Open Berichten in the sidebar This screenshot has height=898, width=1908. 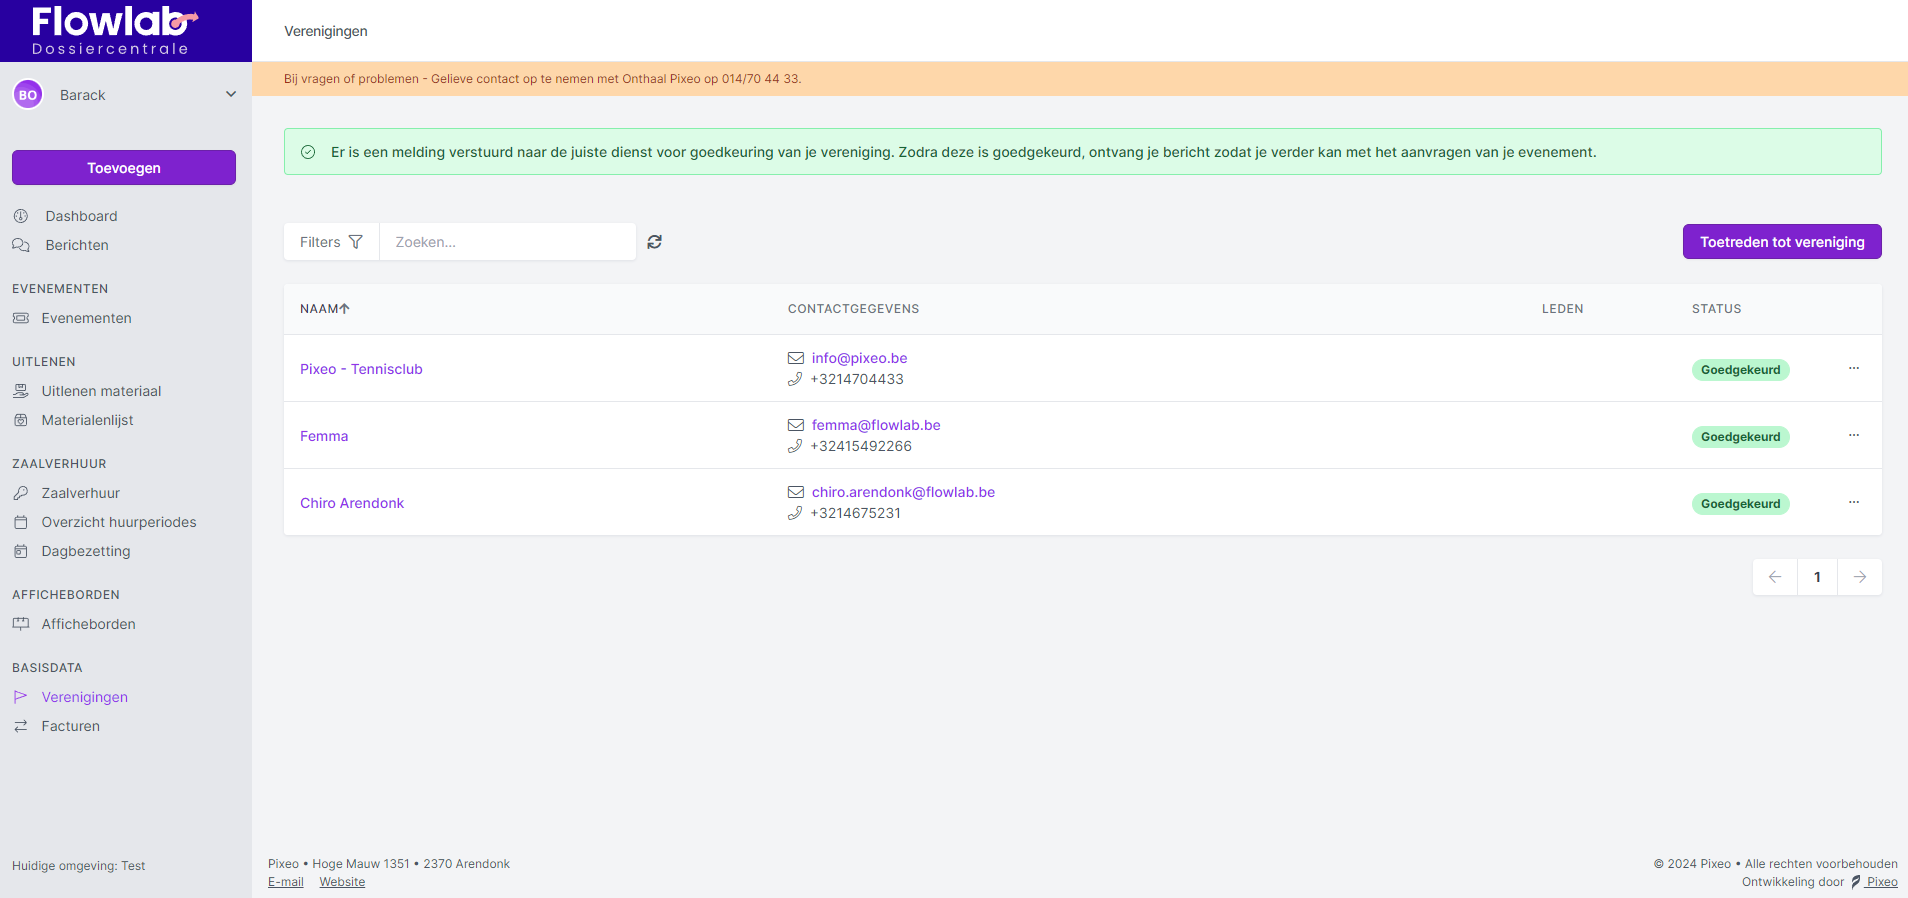click(77, 245)
